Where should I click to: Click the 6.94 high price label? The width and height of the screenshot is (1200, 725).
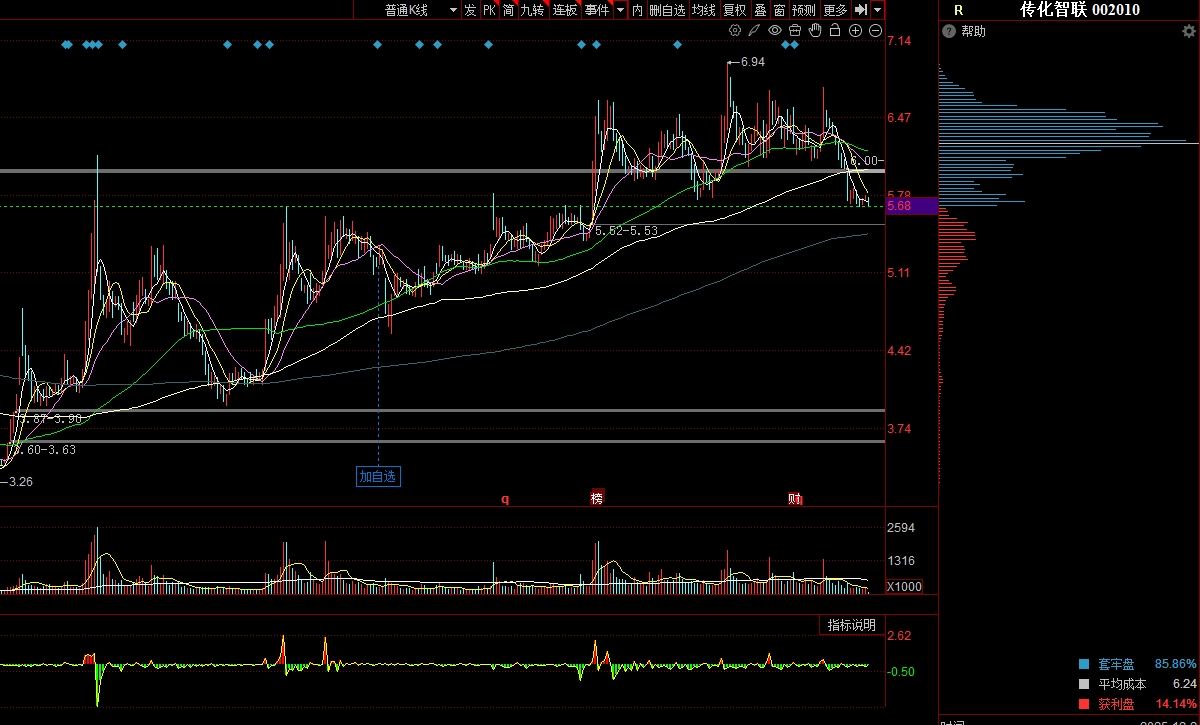[x=752, y=62]
